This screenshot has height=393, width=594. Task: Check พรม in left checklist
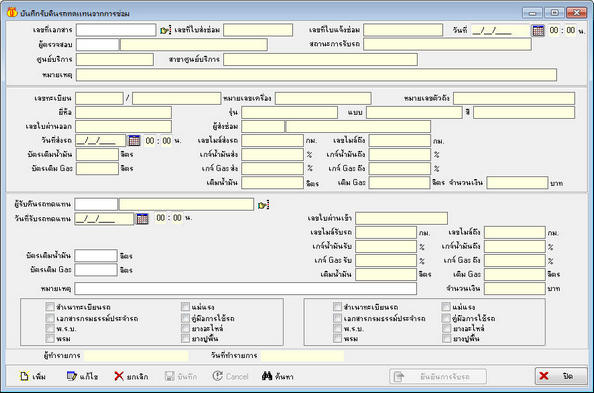[50, 338]
